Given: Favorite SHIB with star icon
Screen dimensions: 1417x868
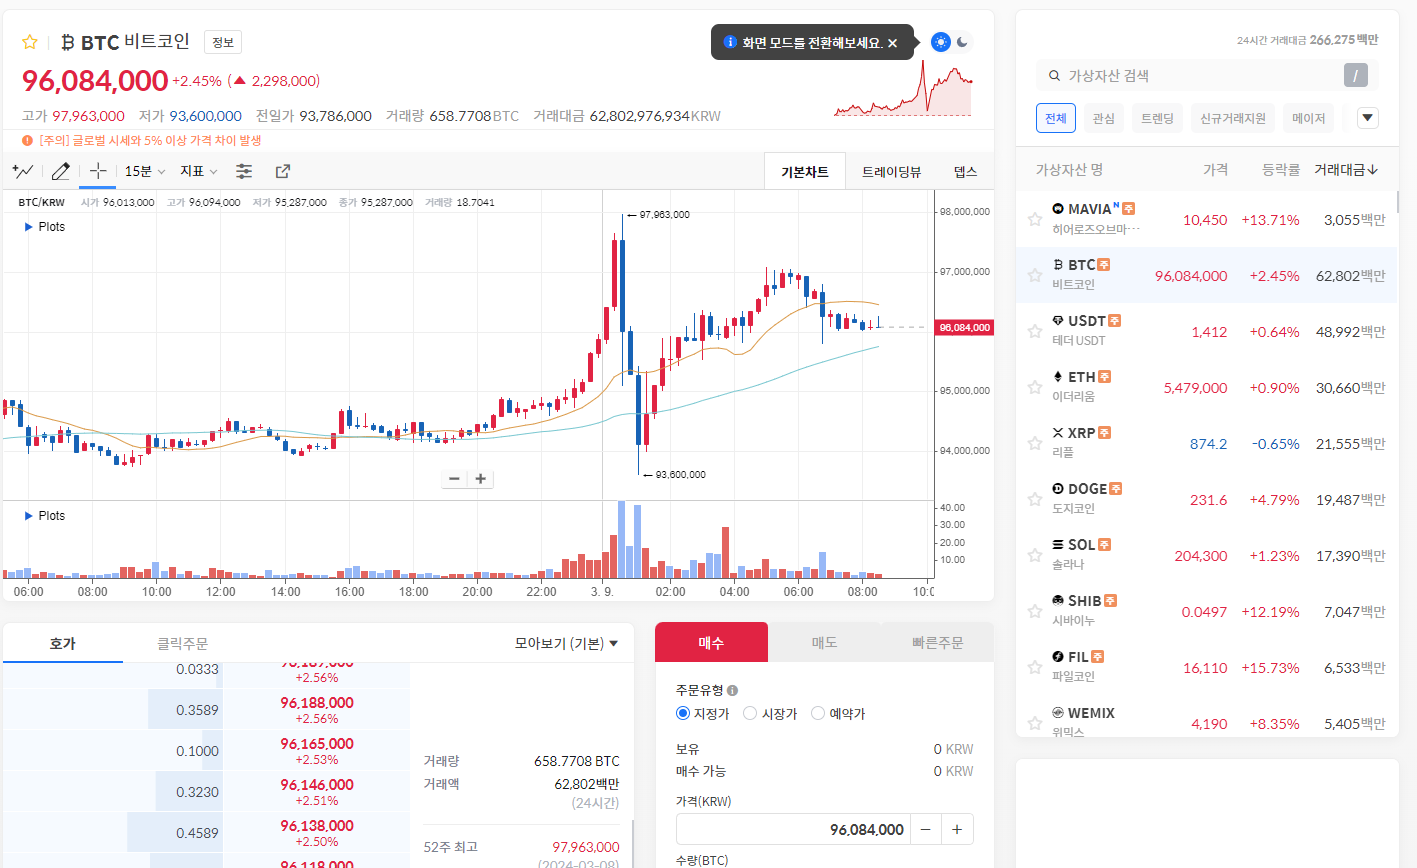Looking at the screenshot, I should tap(1035, 611).
